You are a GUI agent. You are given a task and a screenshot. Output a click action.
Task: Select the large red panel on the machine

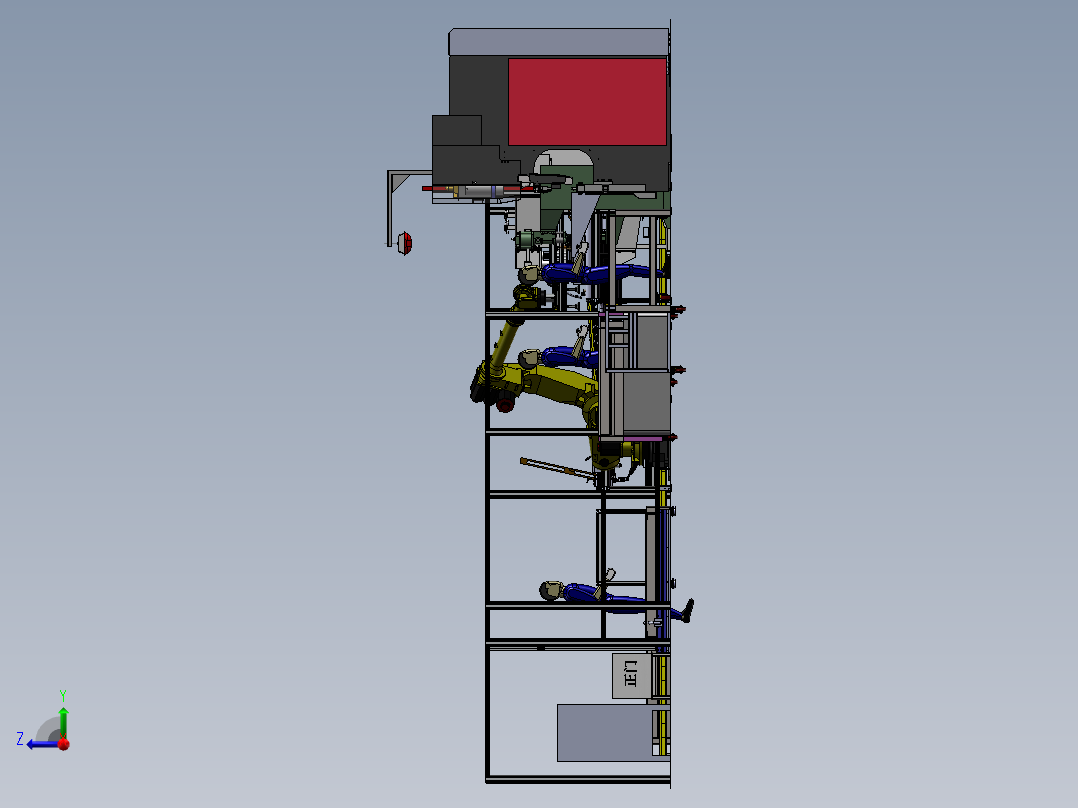(587, 102)
